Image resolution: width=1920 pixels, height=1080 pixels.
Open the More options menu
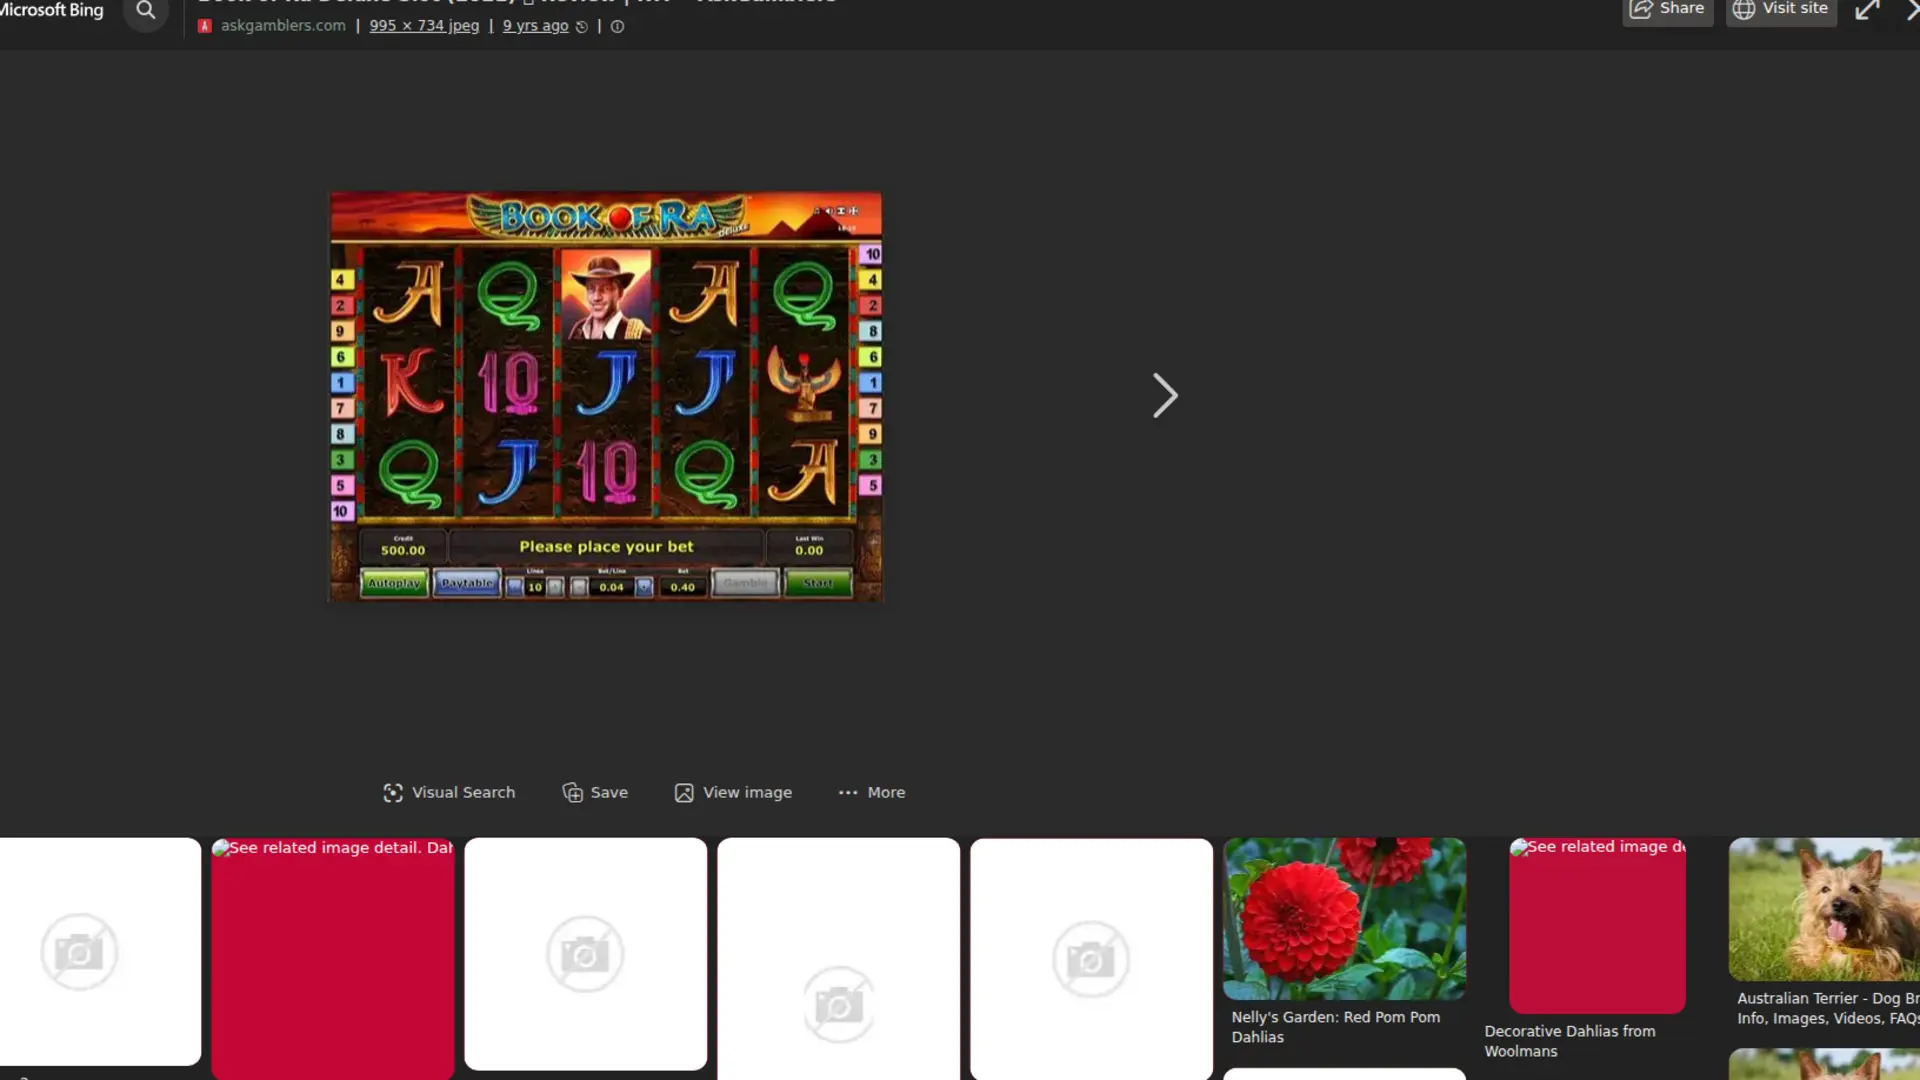click(x=870, y=792)
